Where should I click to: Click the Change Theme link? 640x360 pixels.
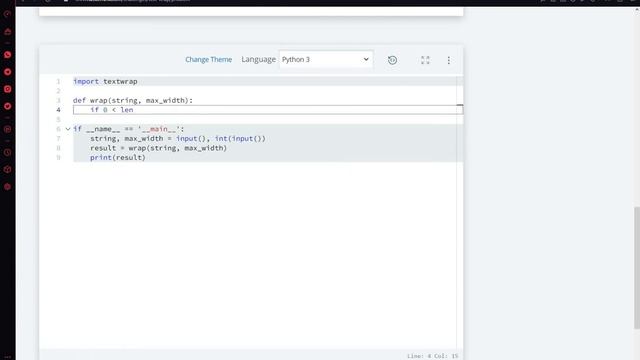pyautogui.click(x=209, y=60)
